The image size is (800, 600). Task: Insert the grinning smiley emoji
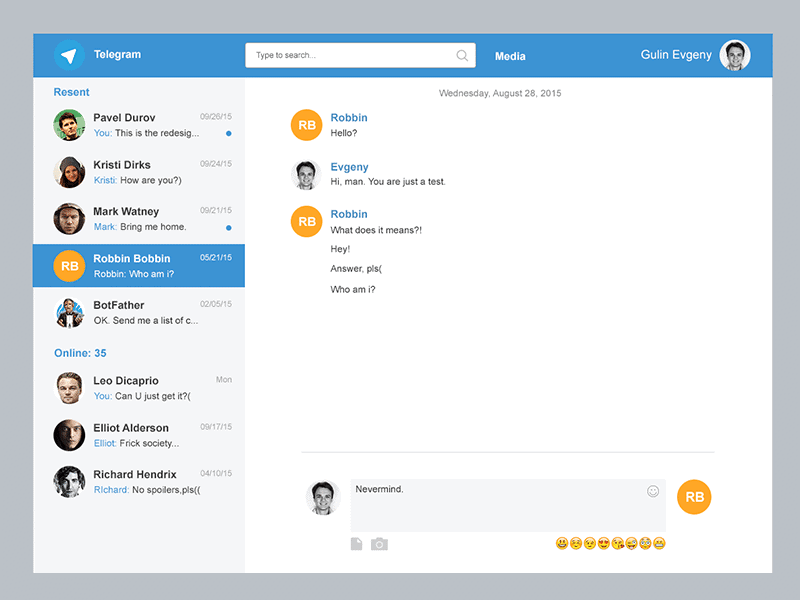(x=562, y=543)
